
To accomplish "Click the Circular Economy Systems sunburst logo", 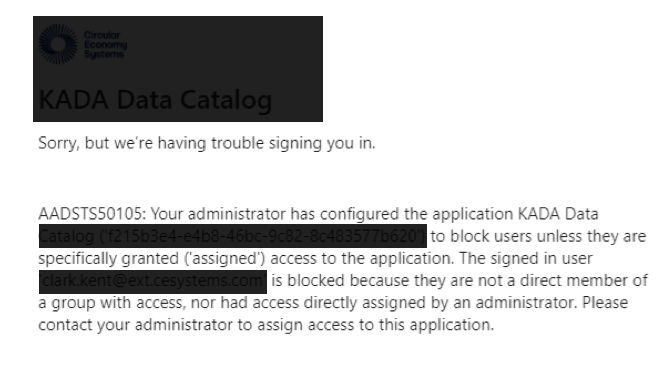I will tap(58, 44).
